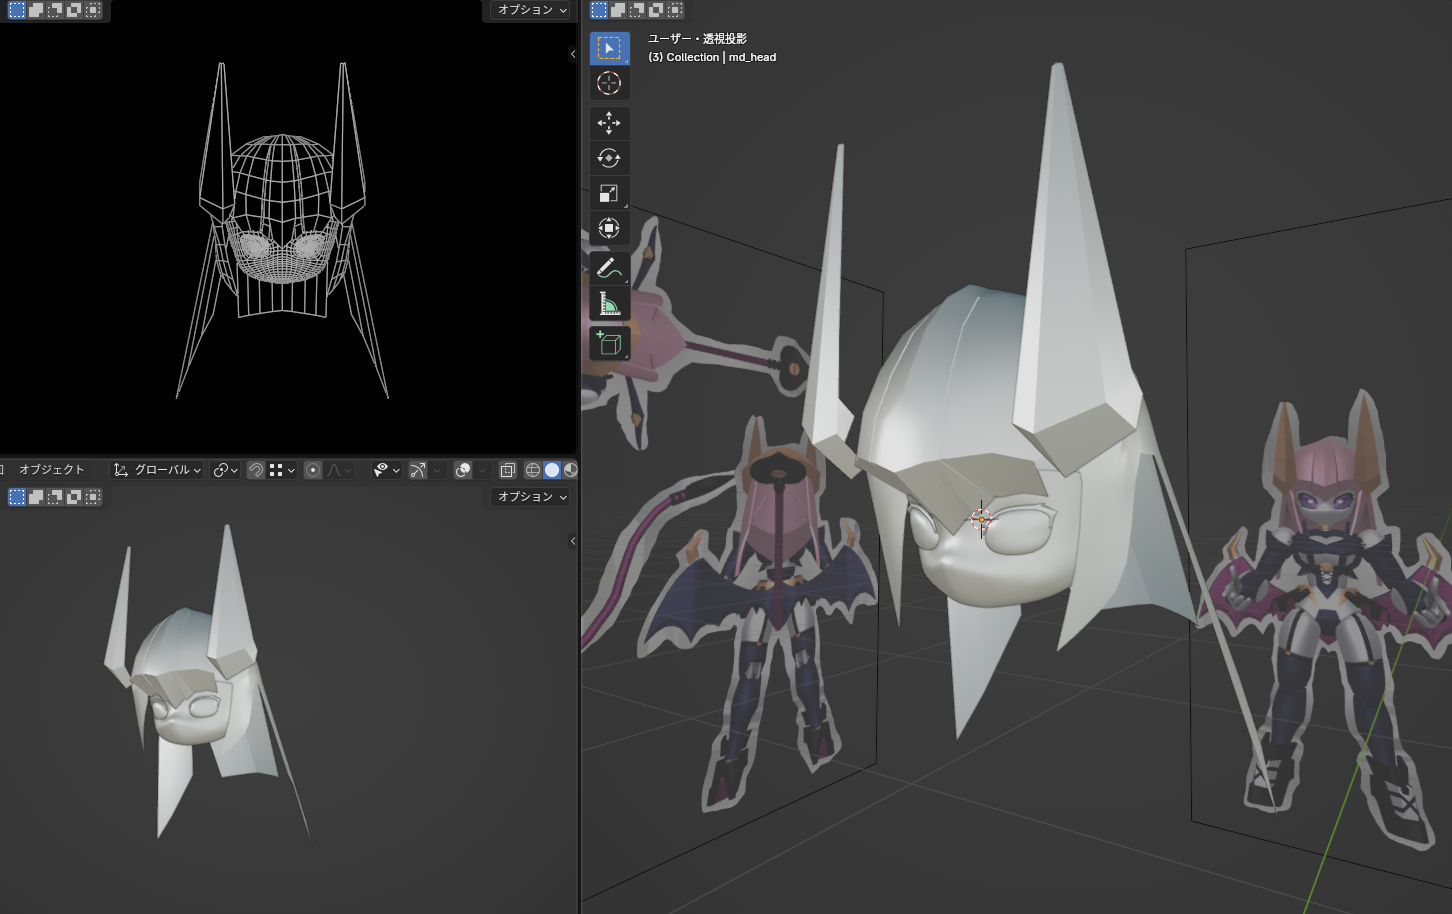
Task: Open object visibility and selectability dropdown
Action: pos(387,470)
